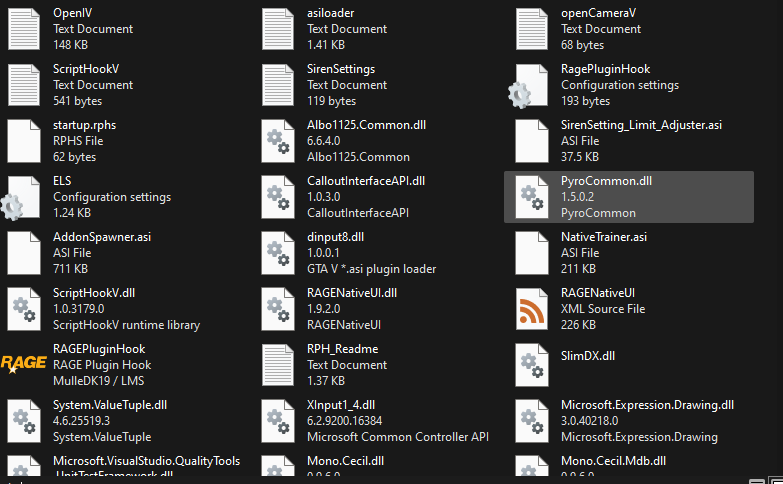Click the Mono.Cecil.dll icon

click(278, 466)
